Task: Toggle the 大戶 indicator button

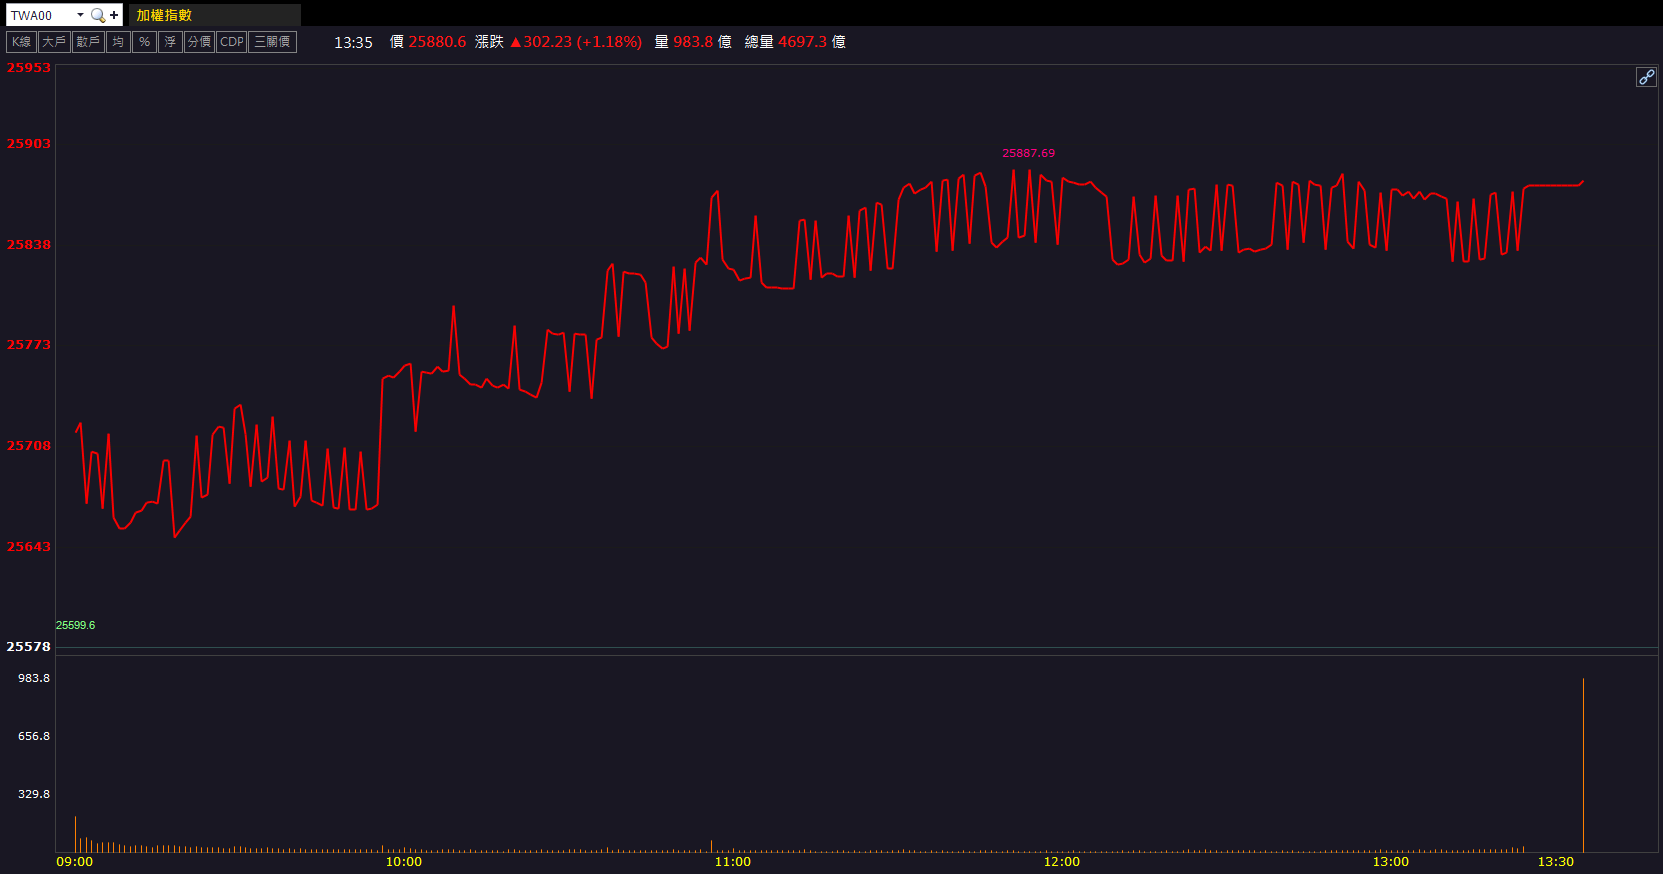Action: pyautogui.click(x=54, y=42)
